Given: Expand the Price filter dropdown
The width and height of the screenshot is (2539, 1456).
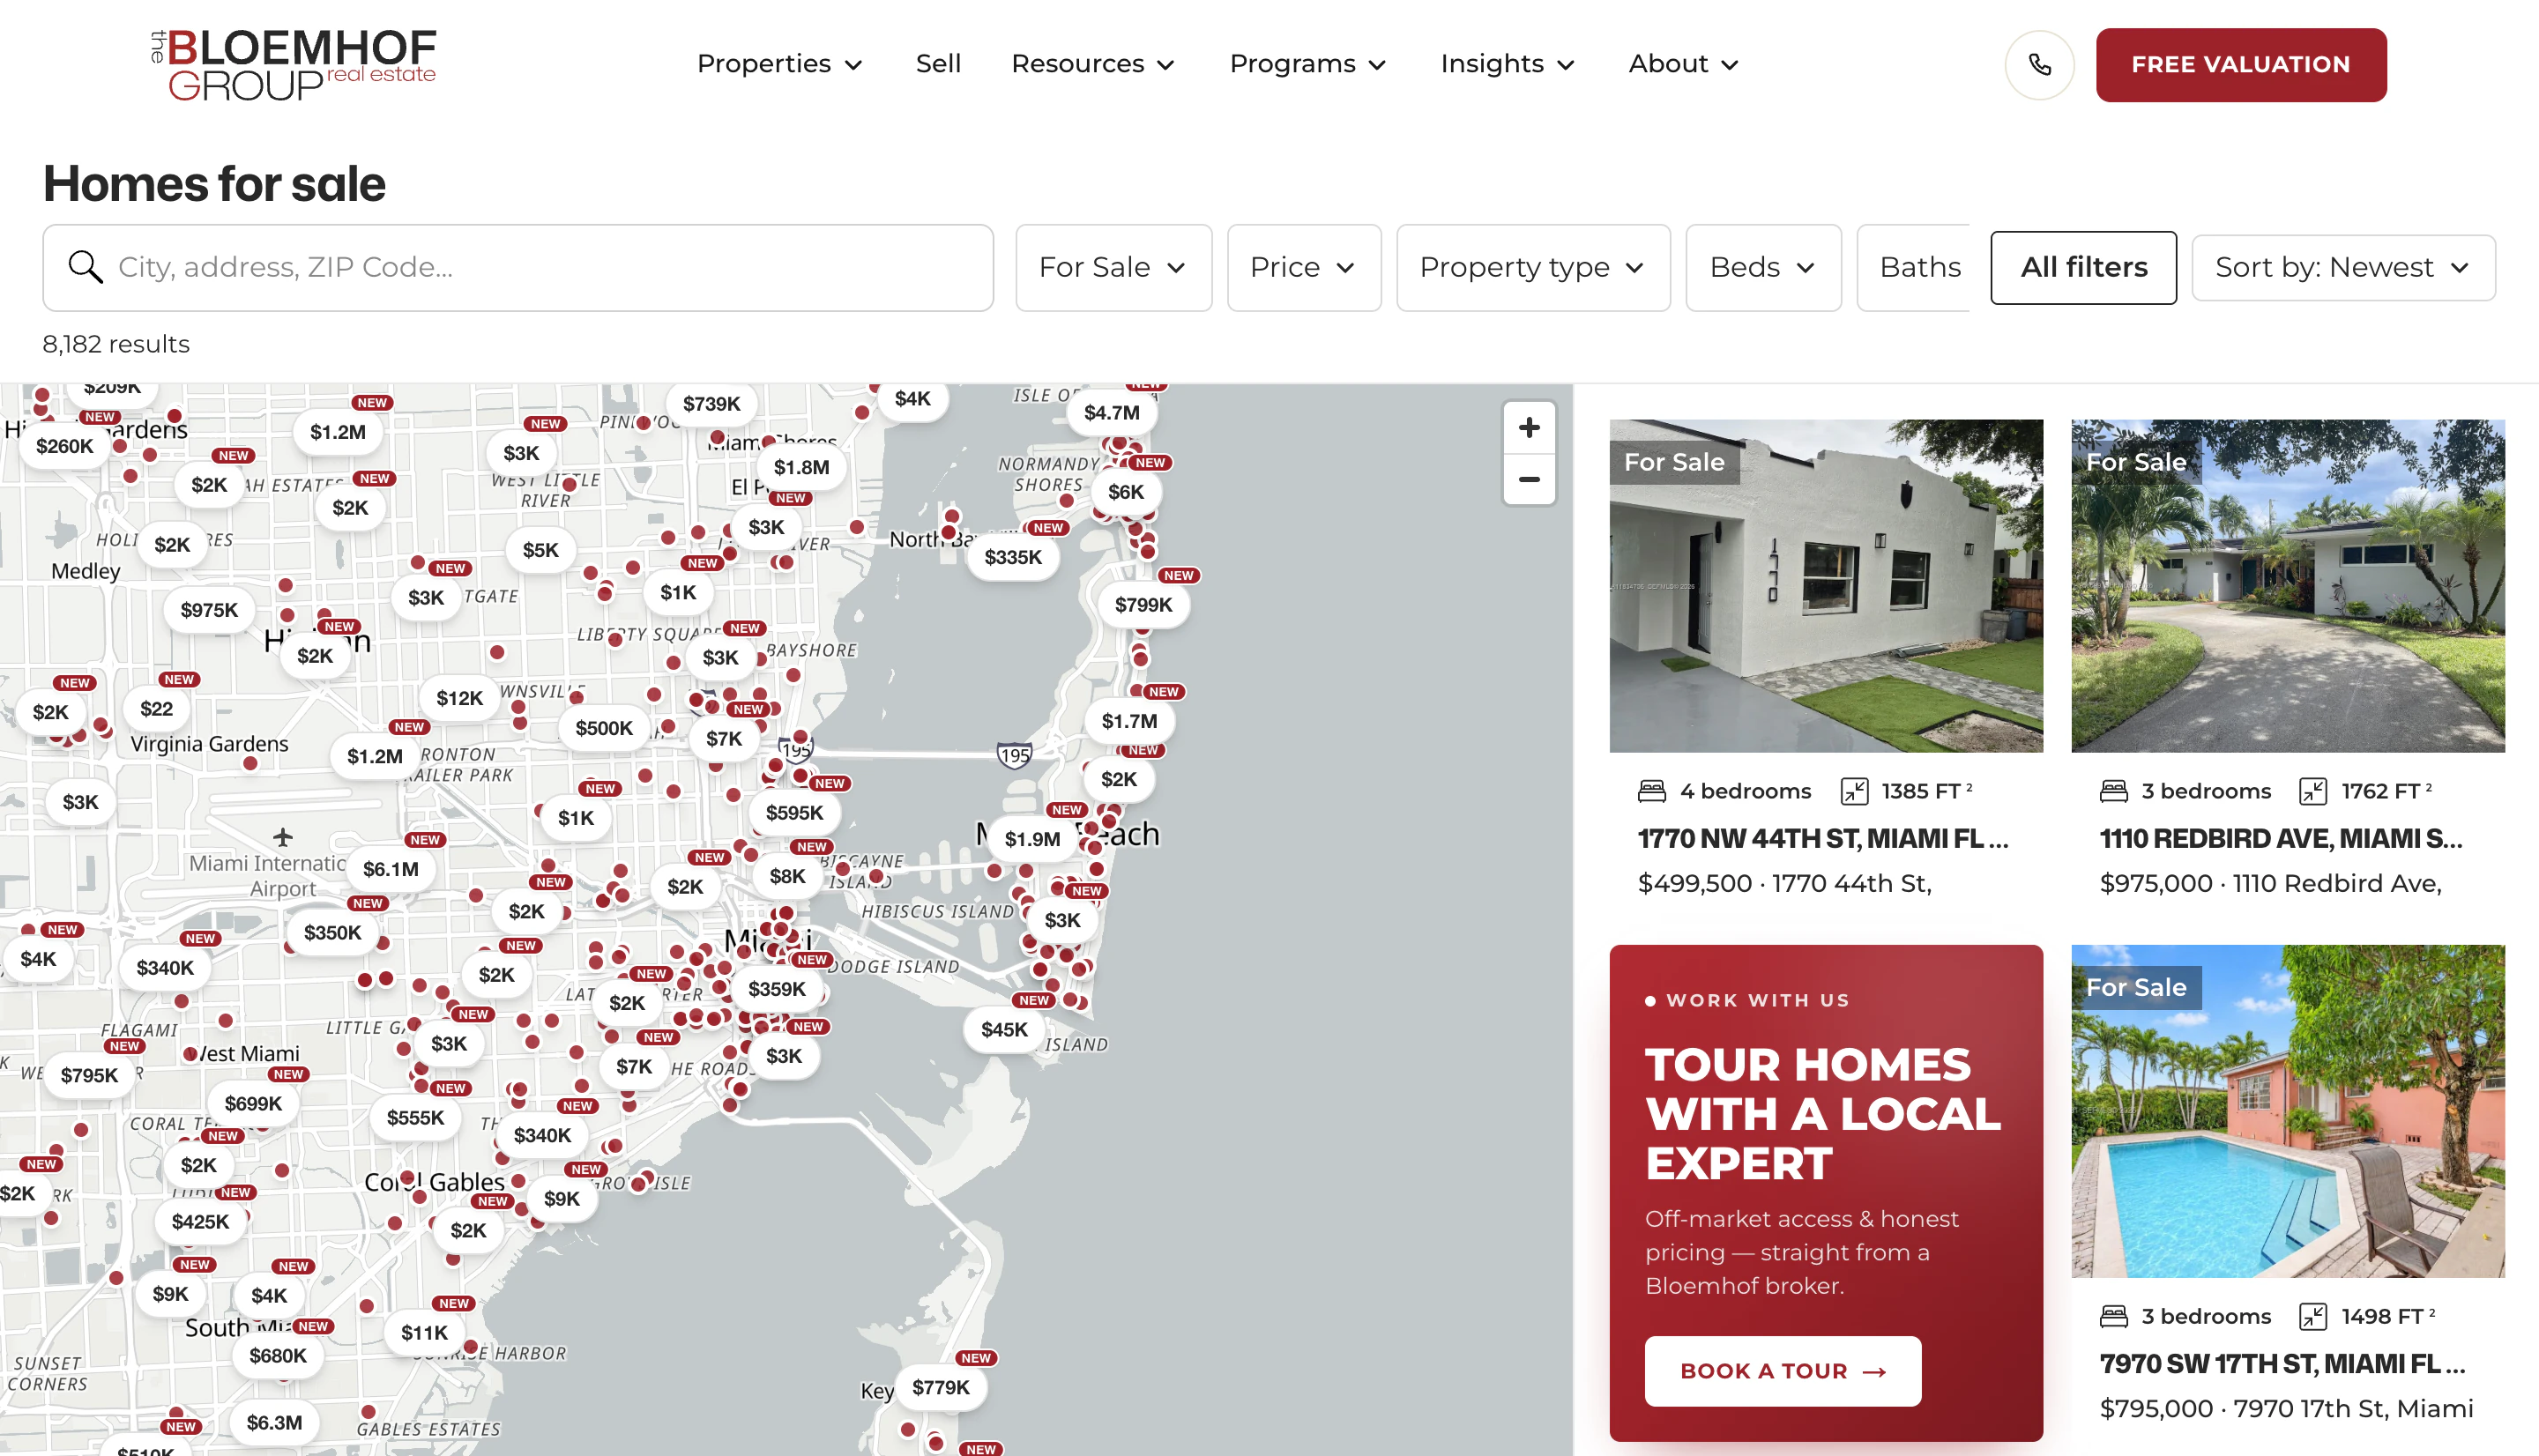Looking at the screenshot, I should pos(1304,268).
